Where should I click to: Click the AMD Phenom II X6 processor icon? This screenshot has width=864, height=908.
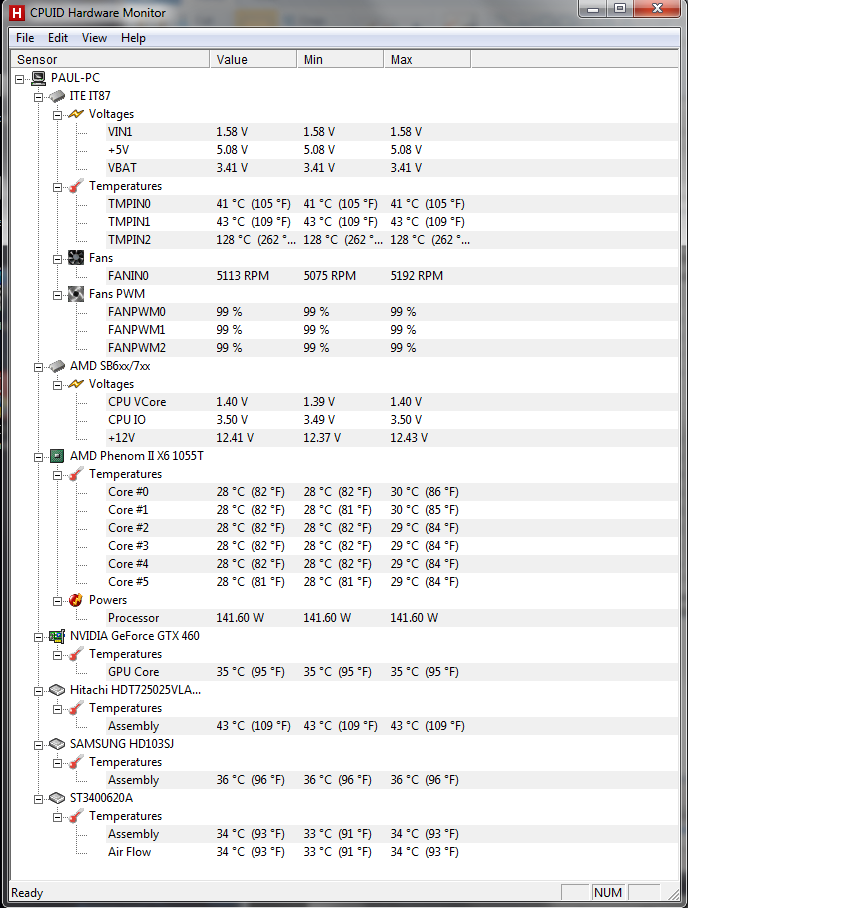click(x=57, y=456)
